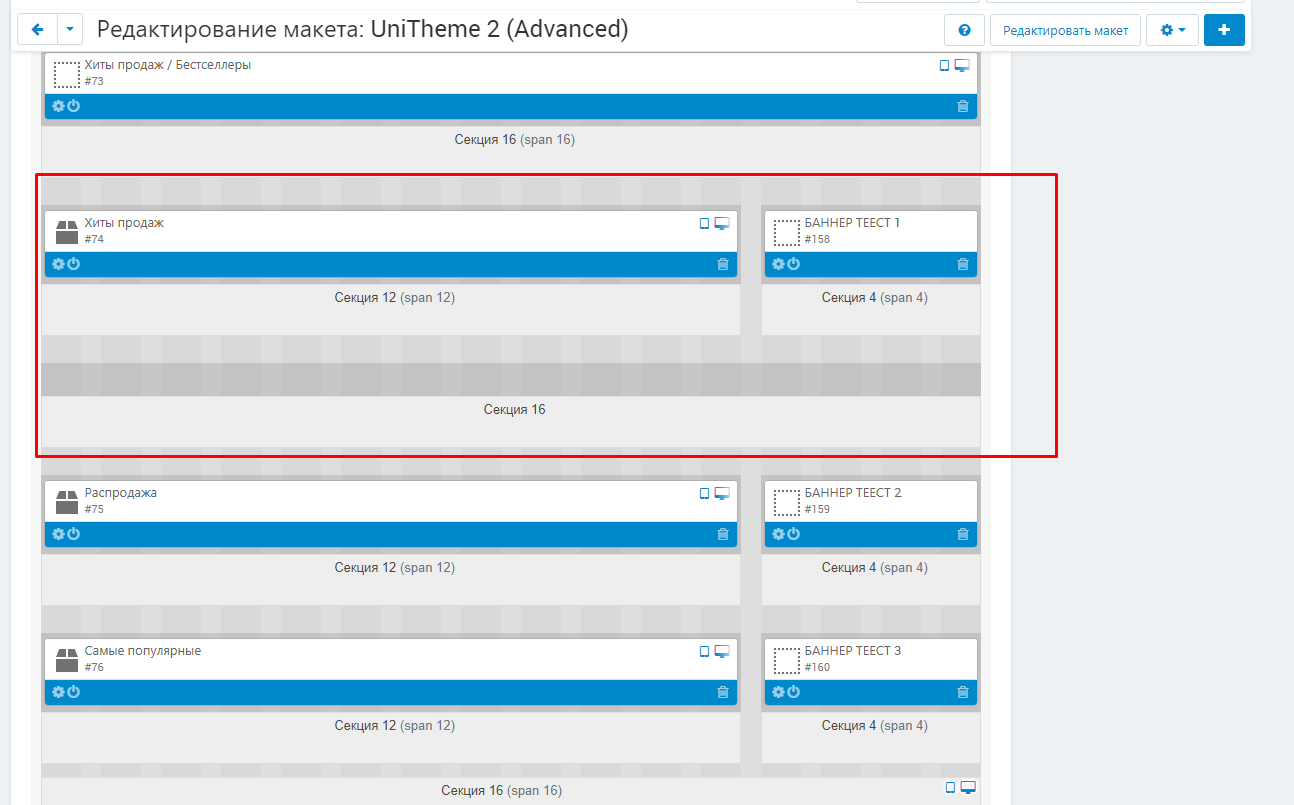Viewport: 1294px width, 805px height.
Task: Open the caret dropdown beside back arrow
Action: tap(70, 30)
